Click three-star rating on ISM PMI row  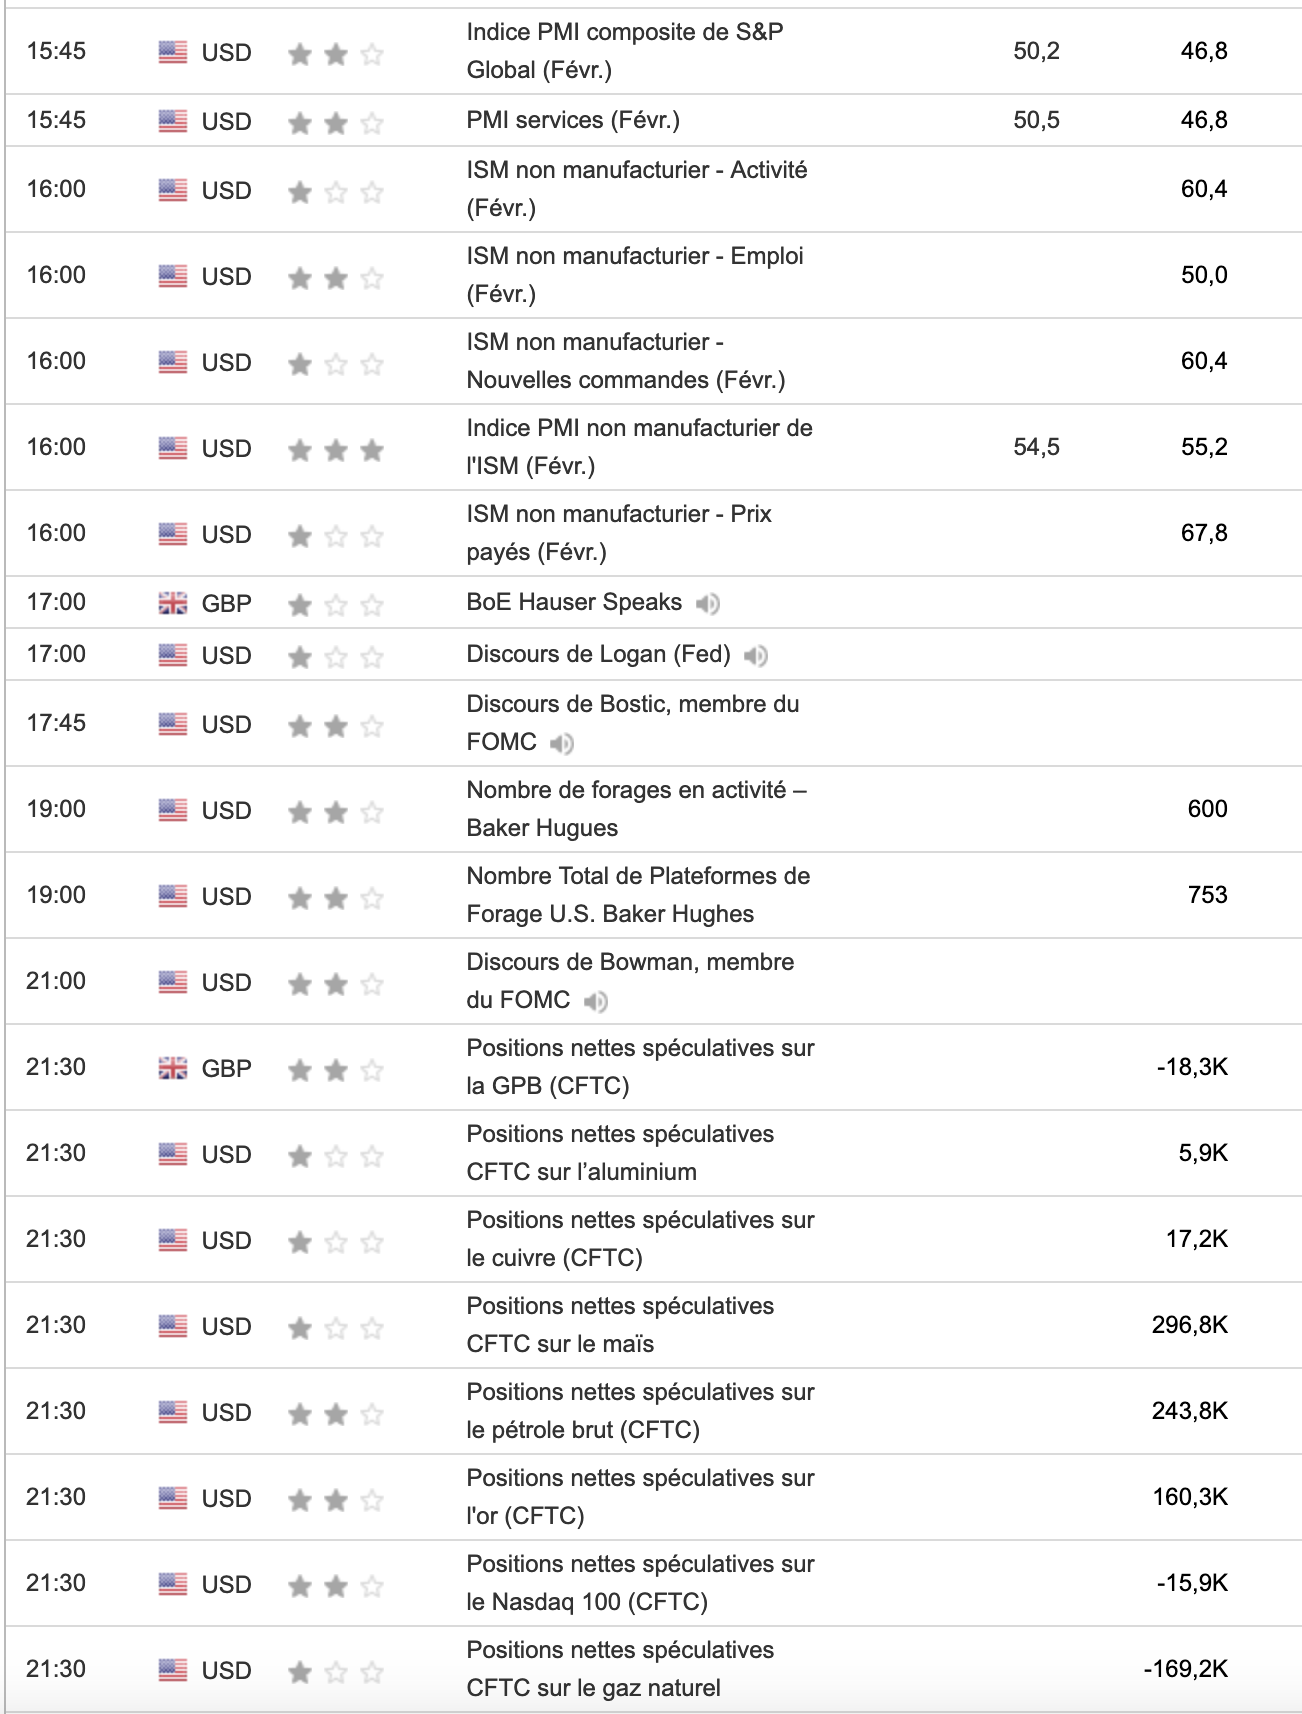click(335, 449)
